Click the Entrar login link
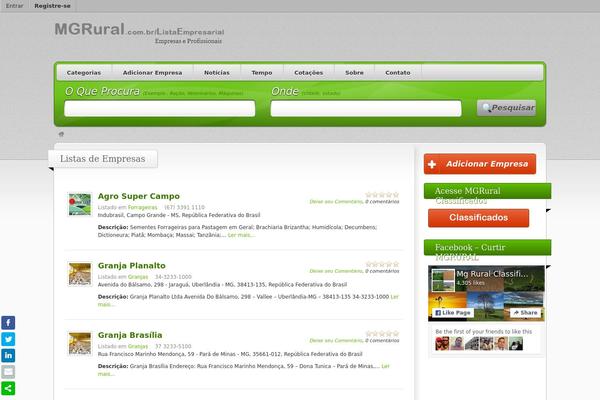 (15, 6)
